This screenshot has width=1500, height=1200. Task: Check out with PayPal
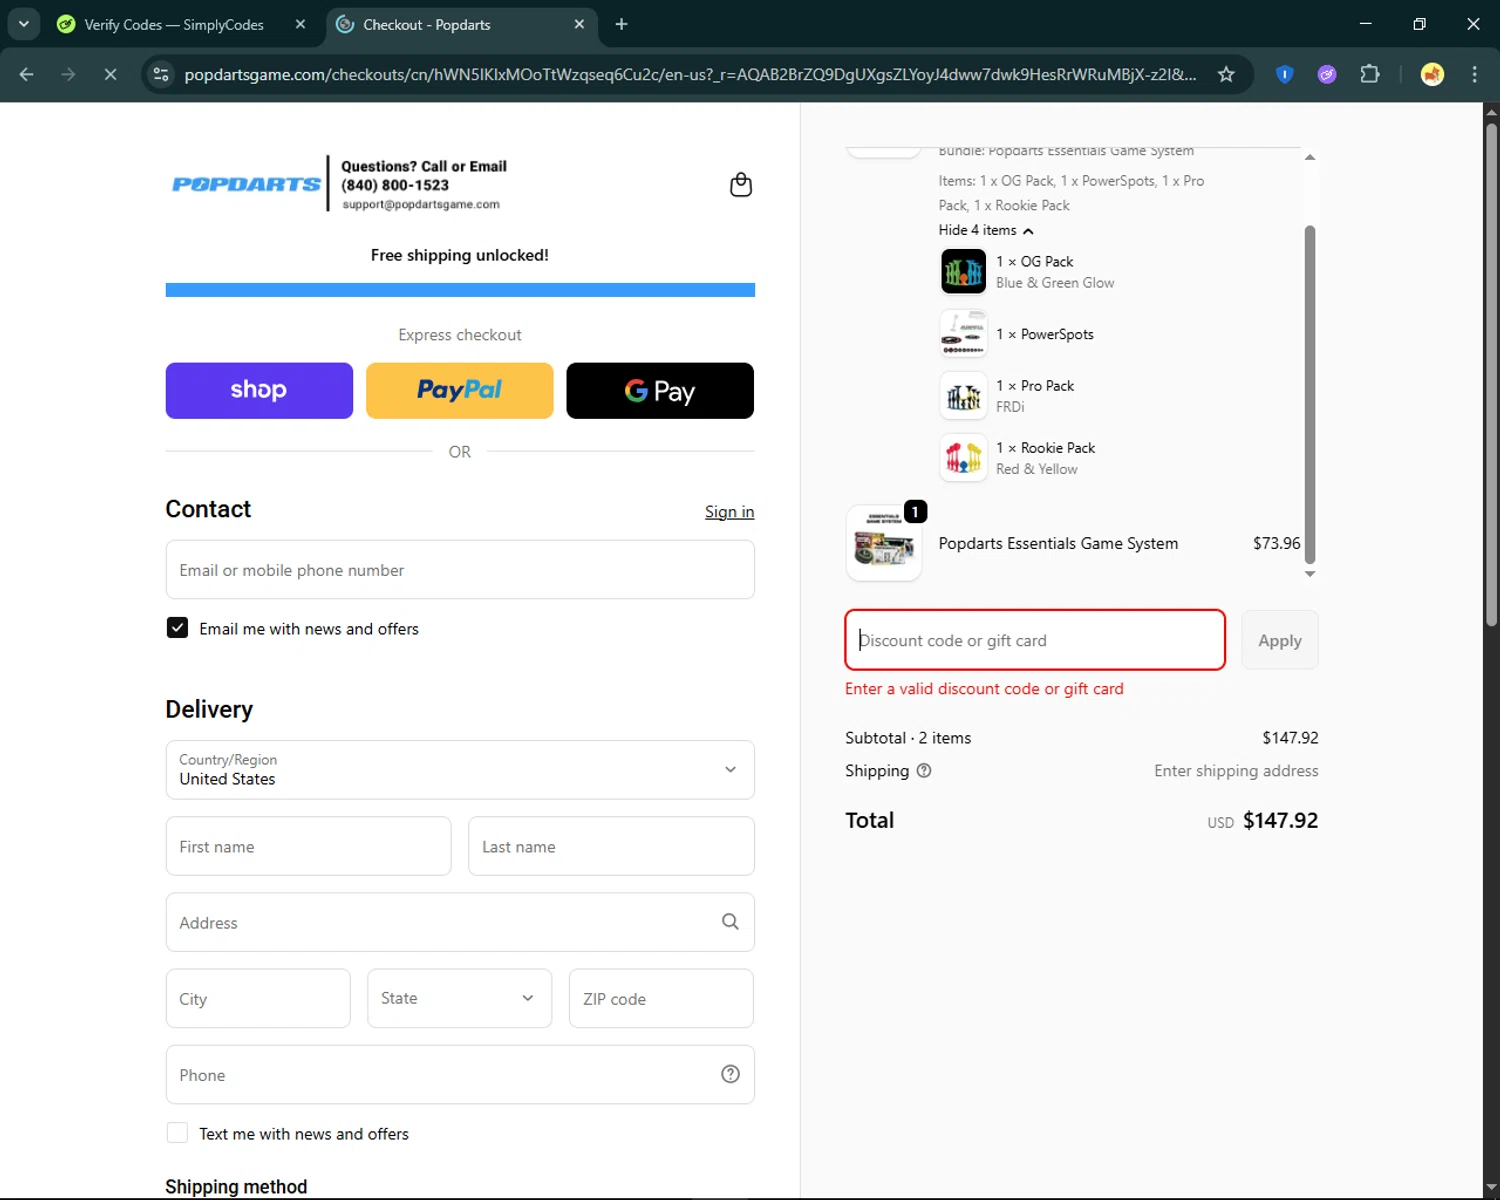[x=460, y=390]
